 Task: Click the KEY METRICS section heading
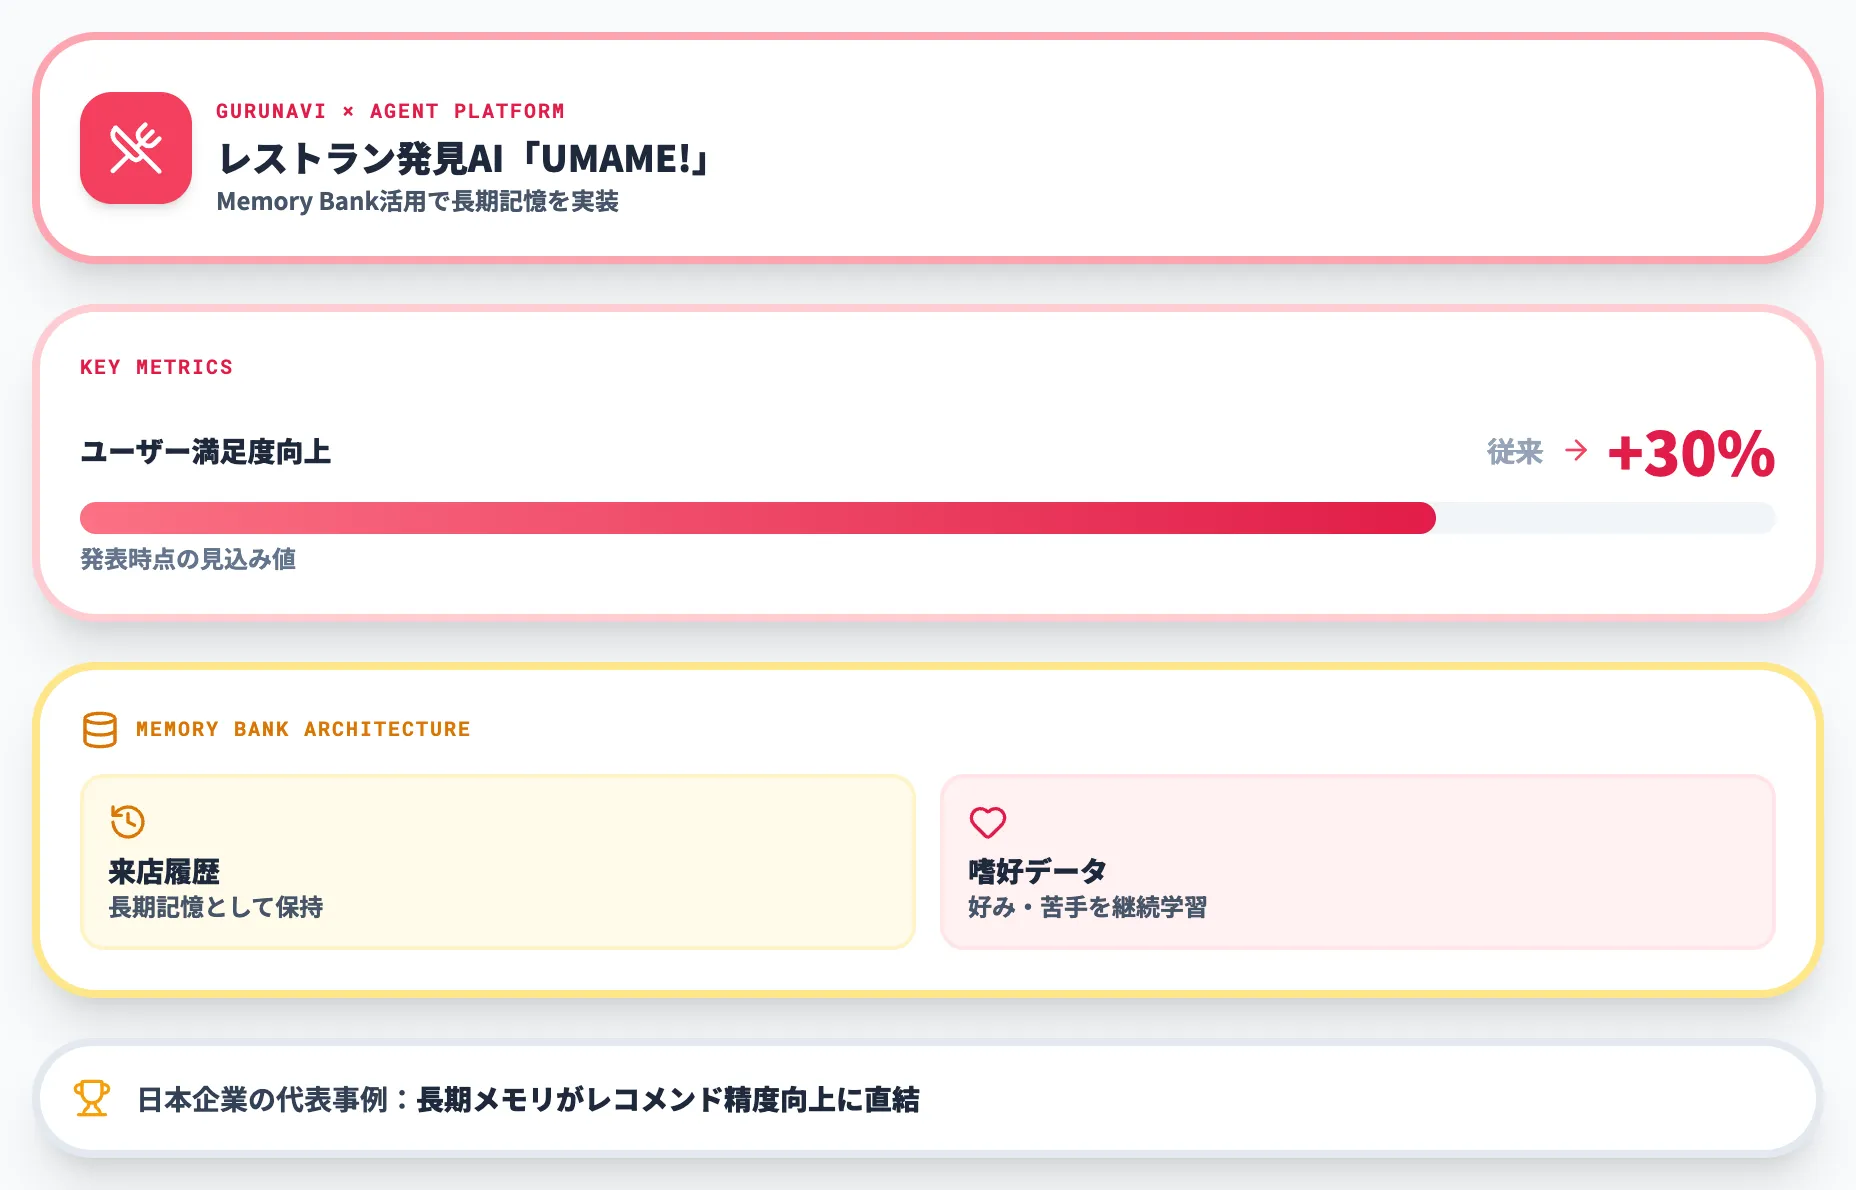pyautogui.click(x=156, y=367)
